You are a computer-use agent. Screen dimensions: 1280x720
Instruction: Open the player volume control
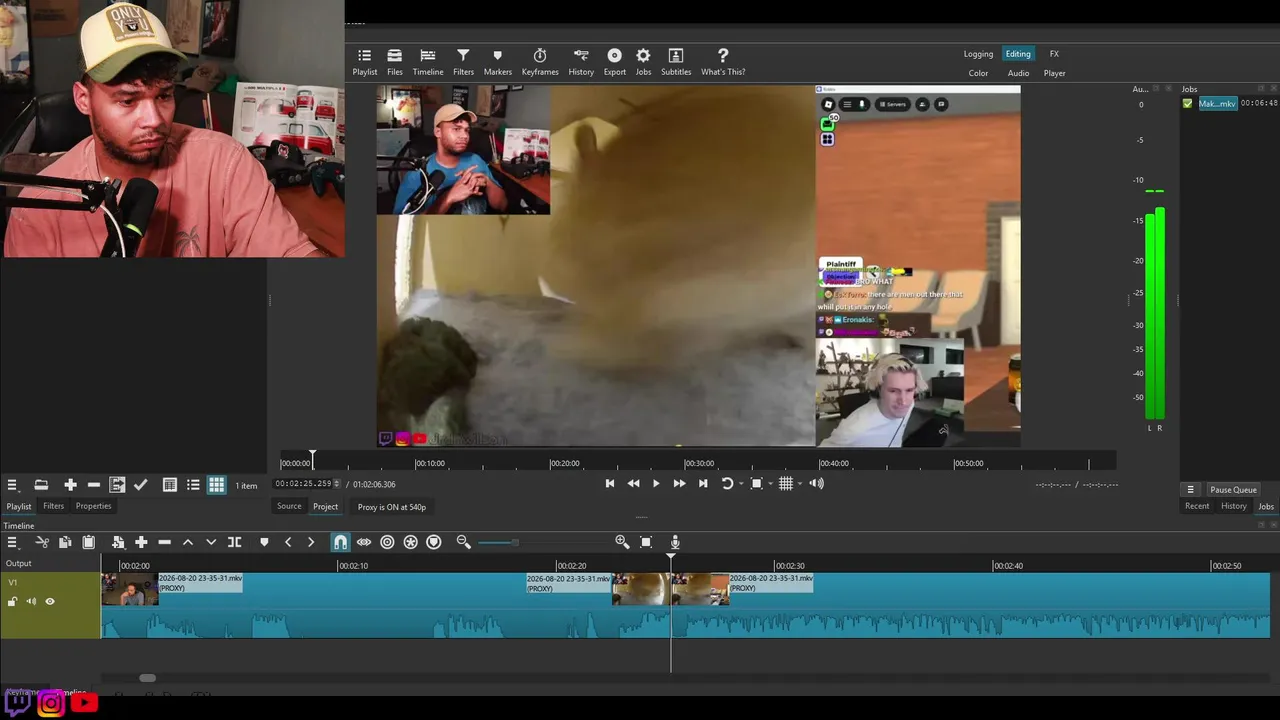817,484
